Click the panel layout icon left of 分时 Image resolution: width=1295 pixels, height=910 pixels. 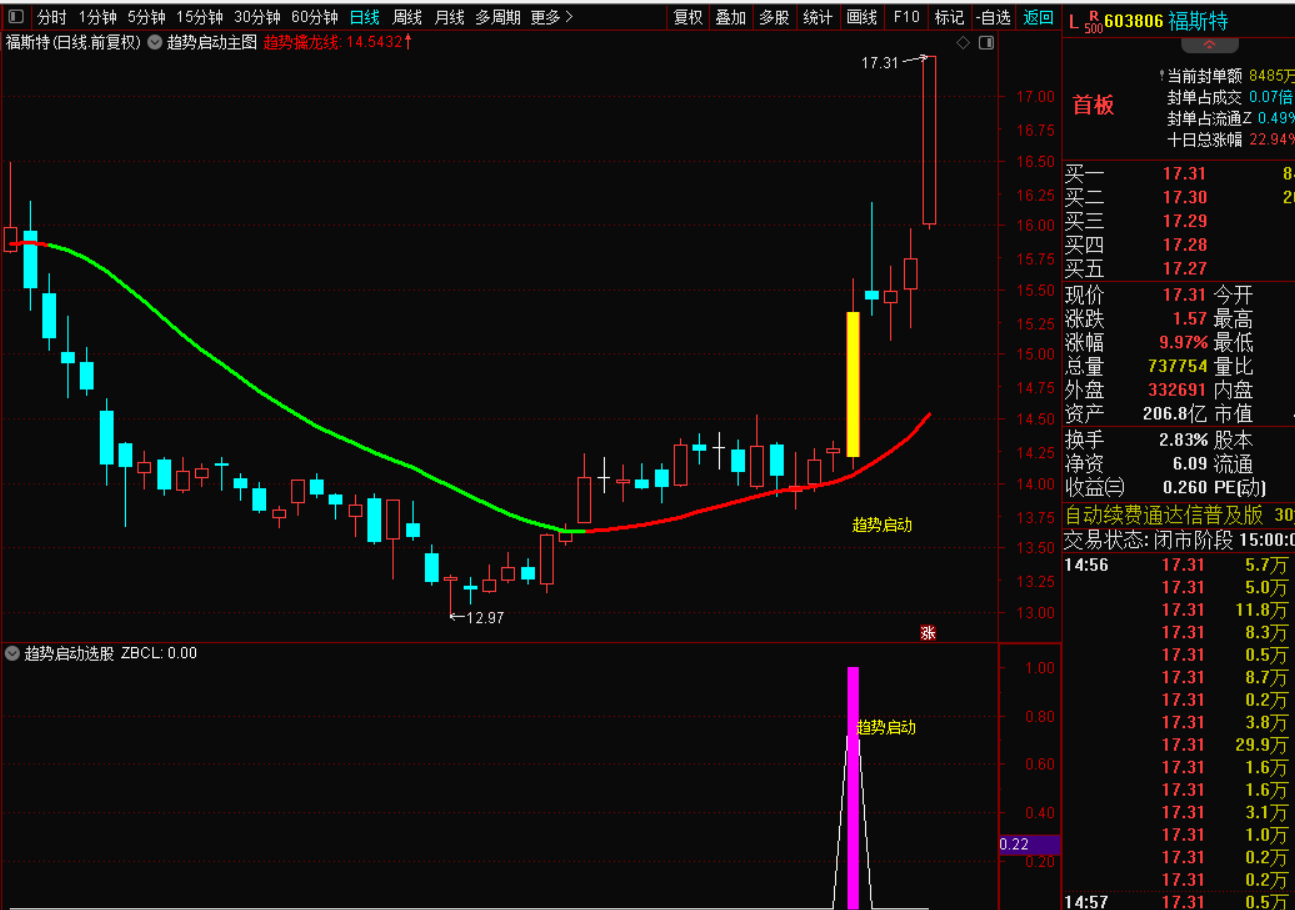tap(15, 17)
